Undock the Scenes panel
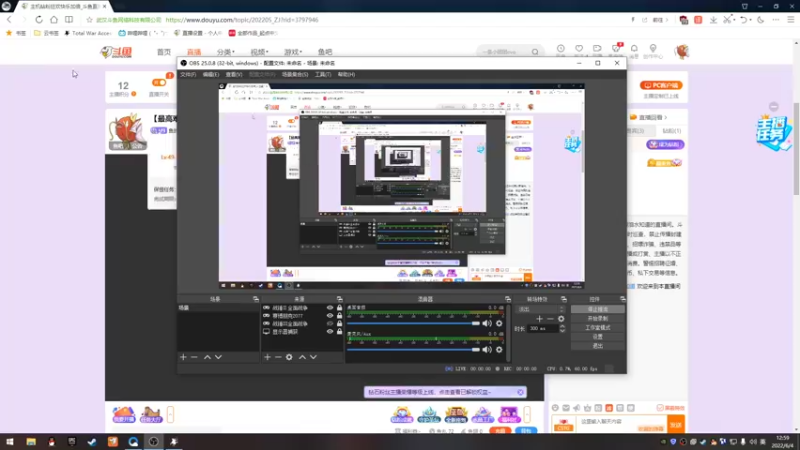The image size is (800, 450). (256, 299)
